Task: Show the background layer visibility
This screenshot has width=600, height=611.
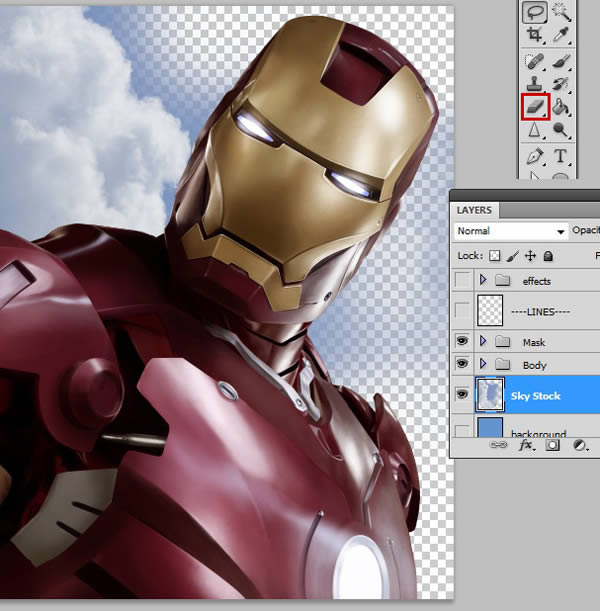Action: (x=462, y=430)
